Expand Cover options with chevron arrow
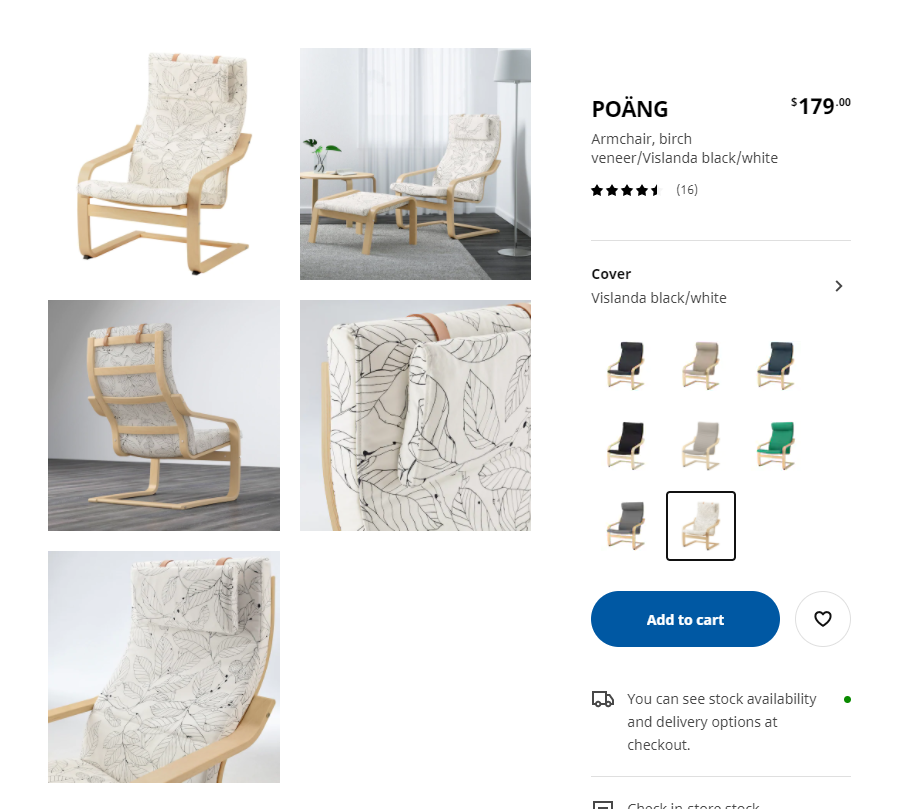The image size is (913, 809). tap(838, 286)
